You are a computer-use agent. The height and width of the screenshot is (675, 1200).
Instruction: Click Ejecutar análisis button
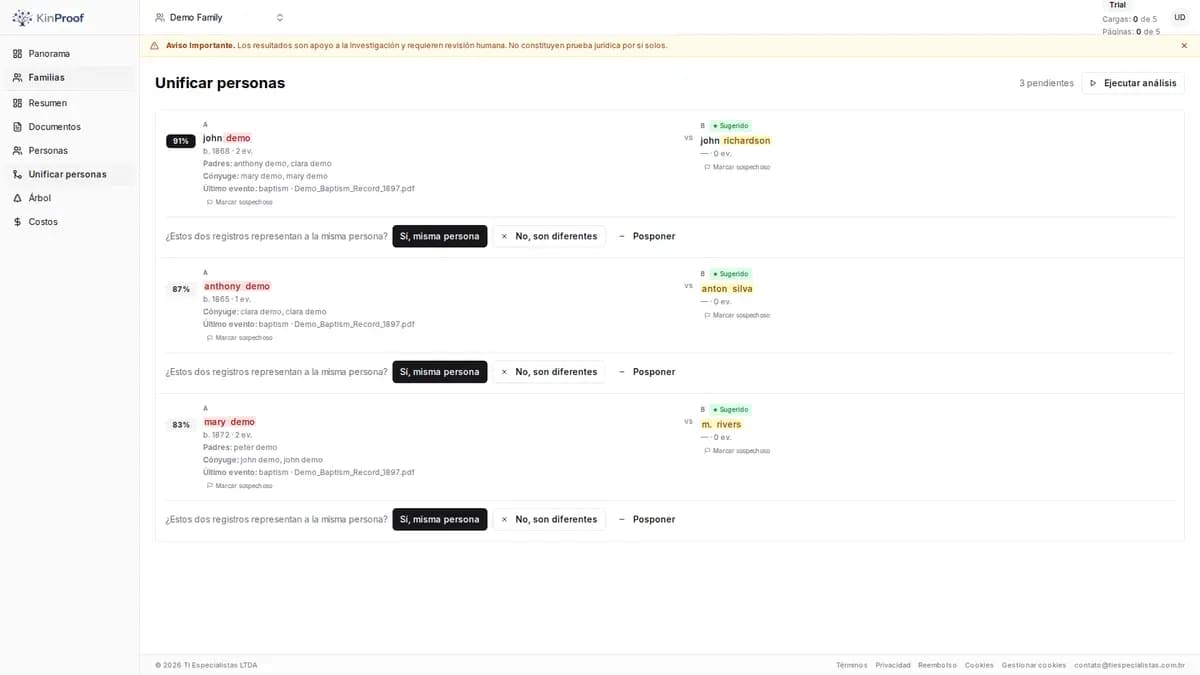(1133, 83)
